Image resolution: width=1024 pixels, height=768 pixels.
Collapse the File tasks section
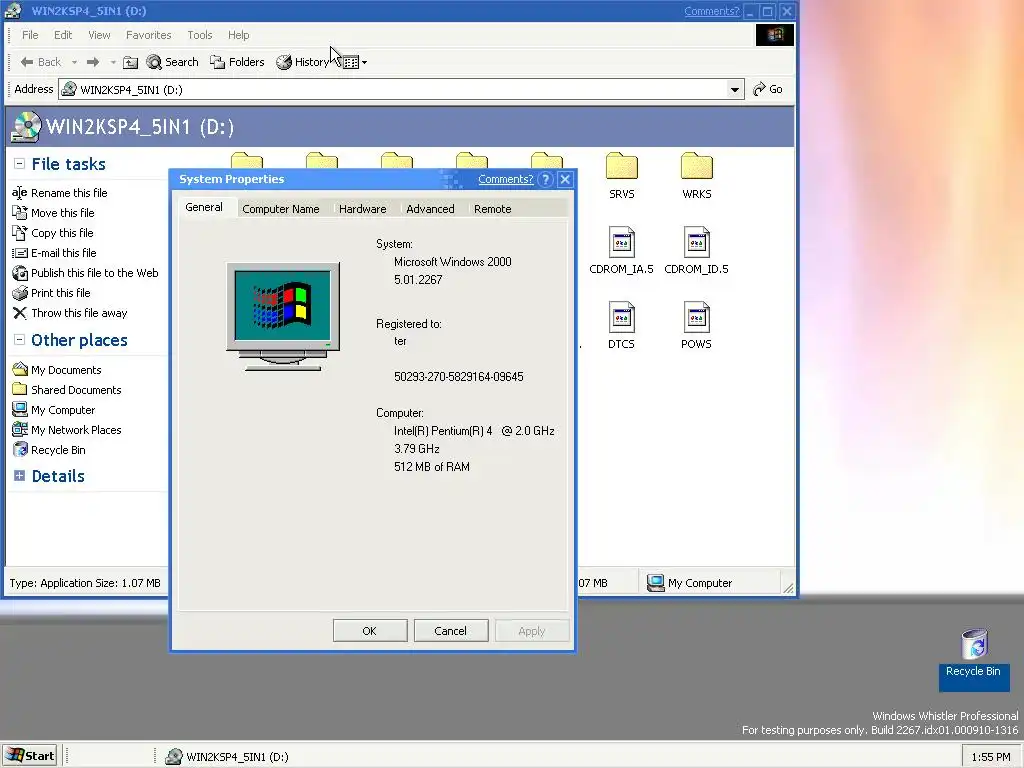[x=19, y=164]
